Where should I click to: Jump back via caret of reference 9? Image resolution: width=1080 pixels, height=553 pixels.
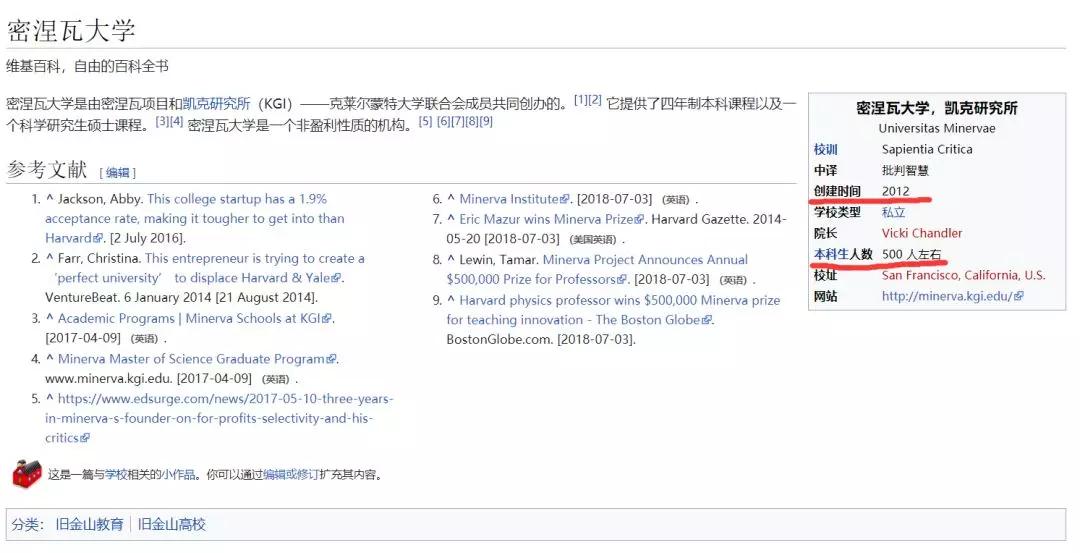coord(450,300)
